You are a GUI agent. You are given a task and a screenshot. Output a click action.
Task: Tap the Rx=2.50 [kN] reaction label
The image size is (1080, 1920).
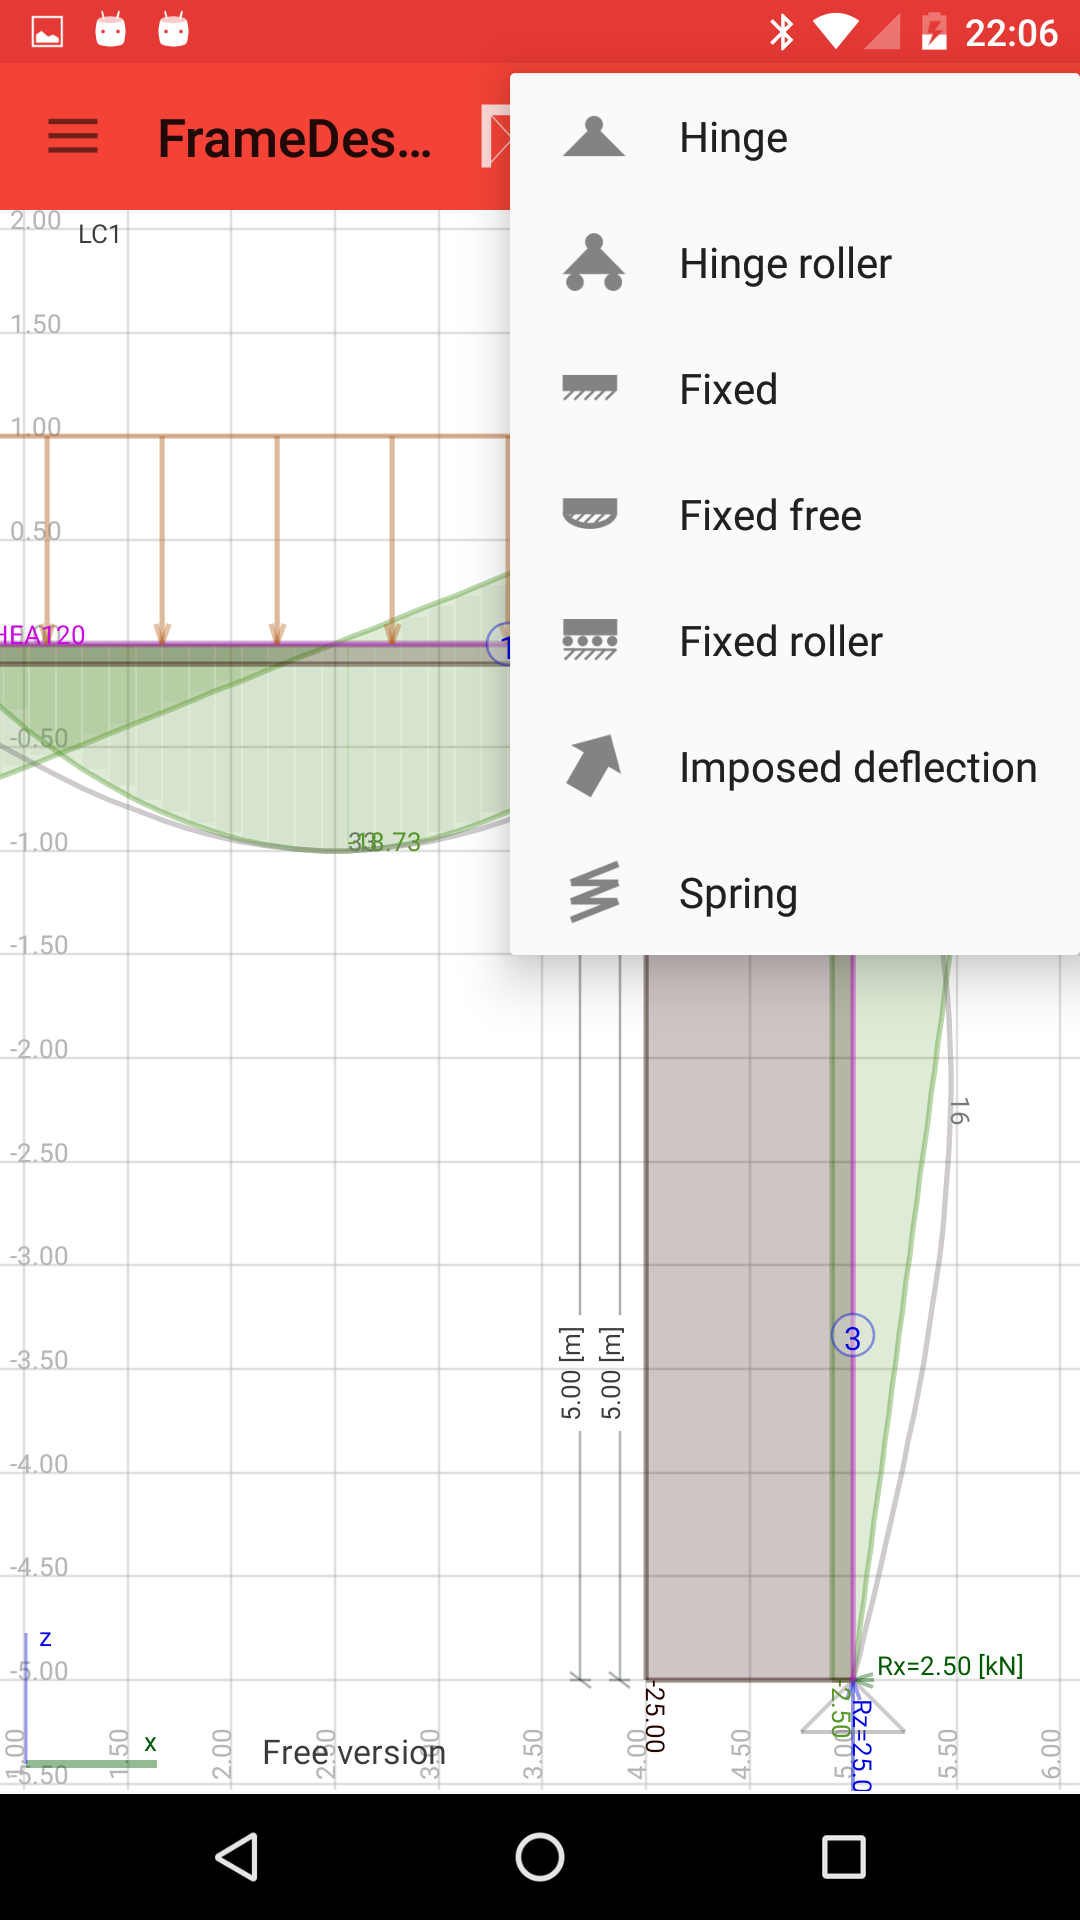coord(950,1666)
